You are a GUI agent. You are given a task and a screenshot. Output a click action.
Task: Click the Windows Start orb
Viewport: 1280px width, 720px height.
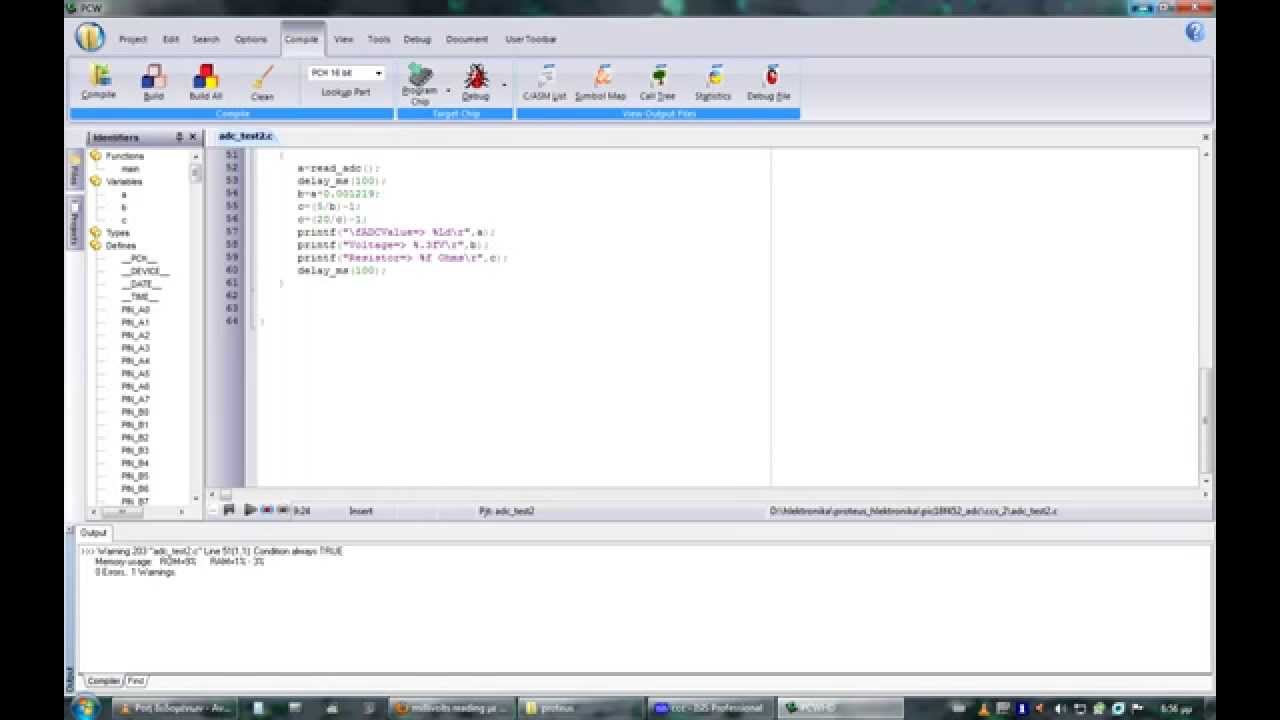tap(84, 708)
